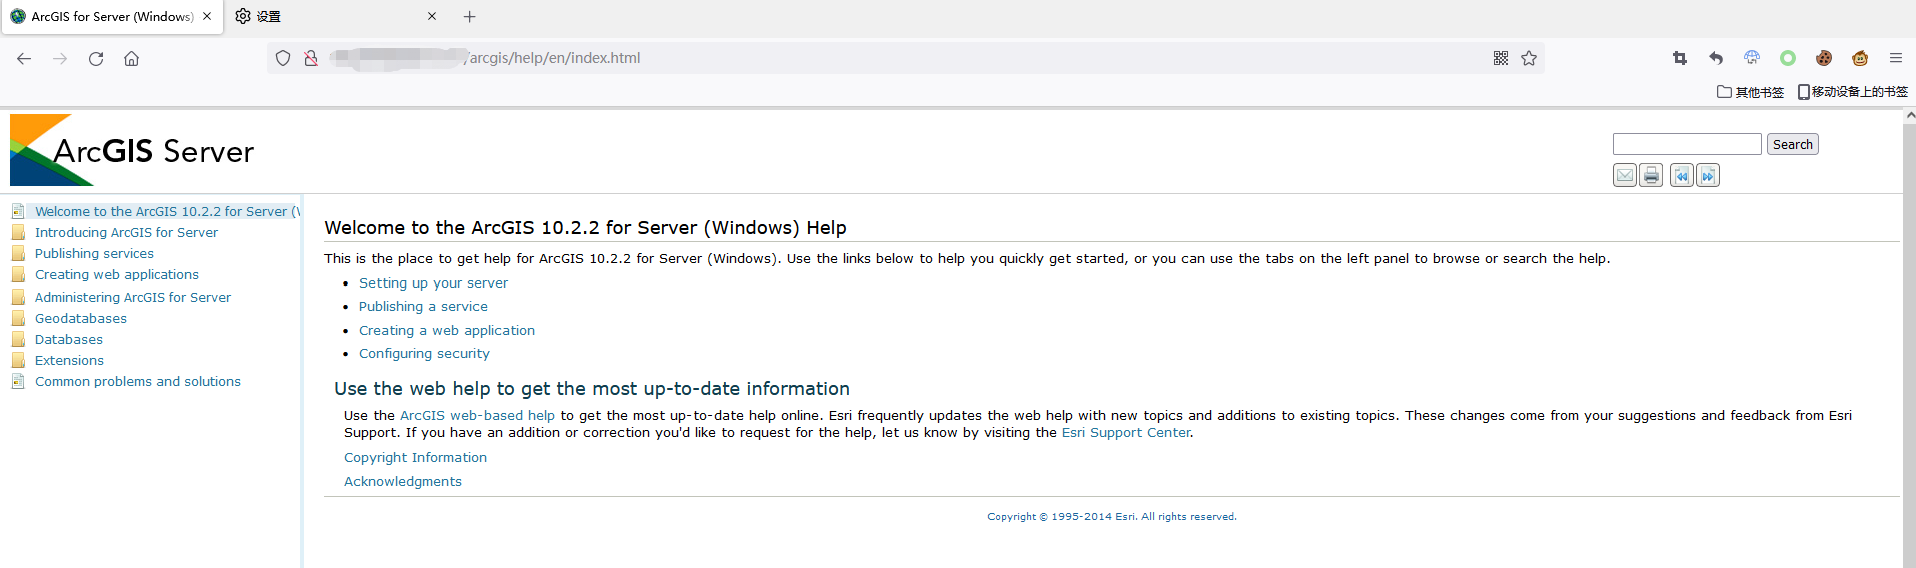Open Common problems and solutions topic
The width and height of the screenshot is (1916, 568).
(x=138, y=382)
